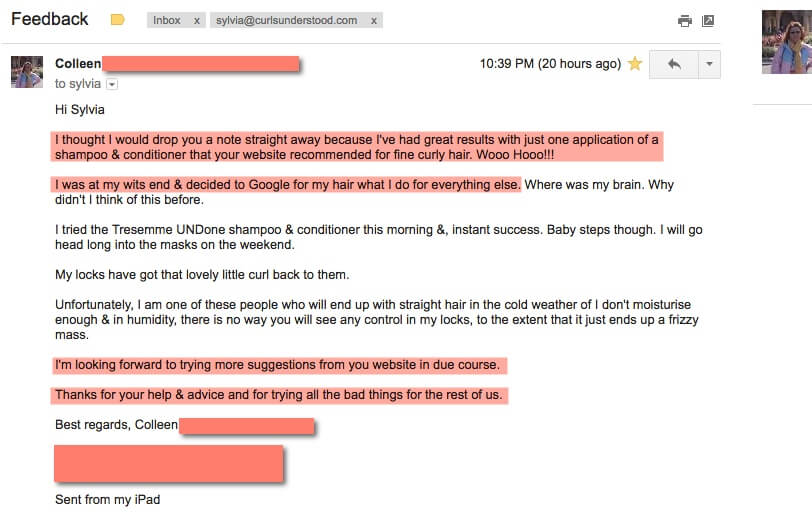Toggle the yellow star on email

635,64
